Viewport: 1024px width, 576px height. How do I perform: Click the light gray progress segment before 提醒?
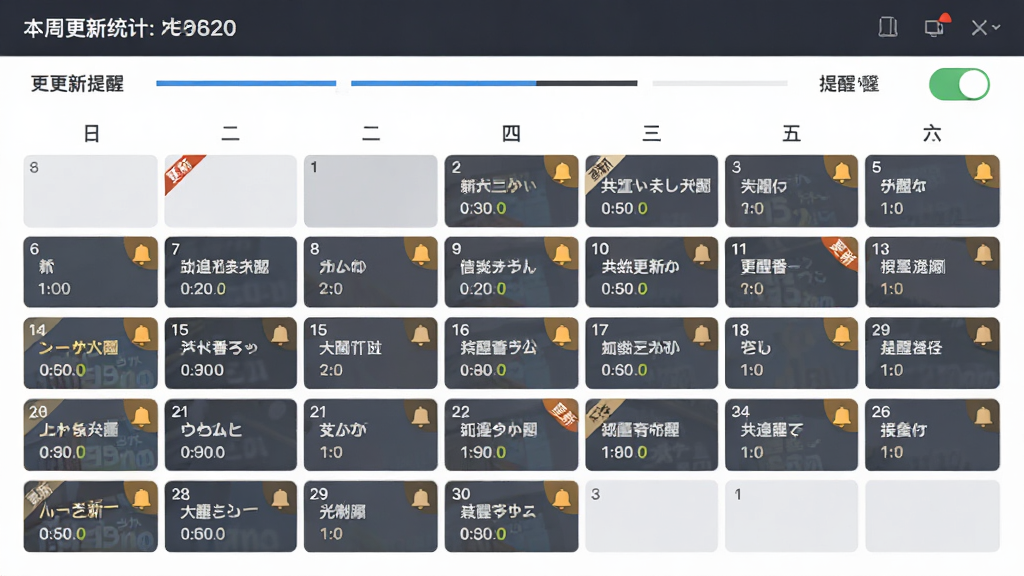pyautogui.click(x=720, y=84)
